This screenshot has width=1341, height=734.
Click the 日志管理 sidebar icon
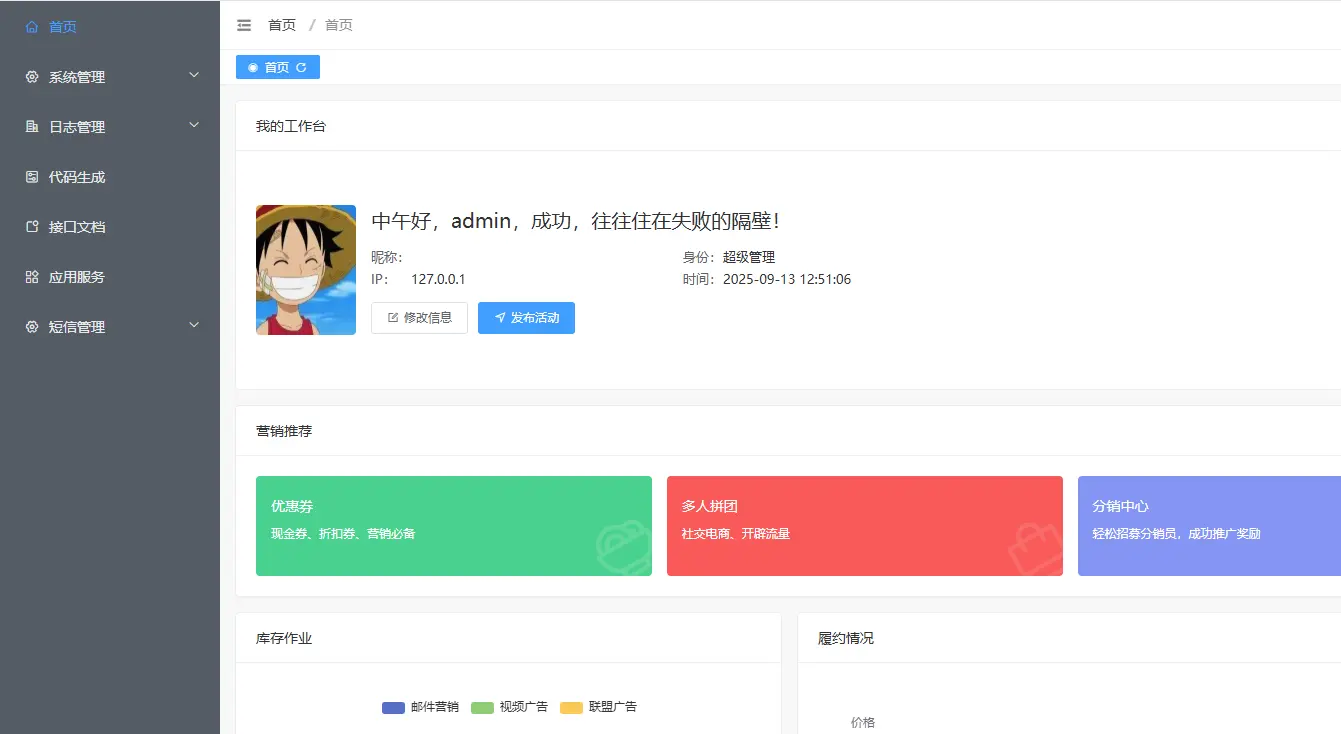(32, 127)
